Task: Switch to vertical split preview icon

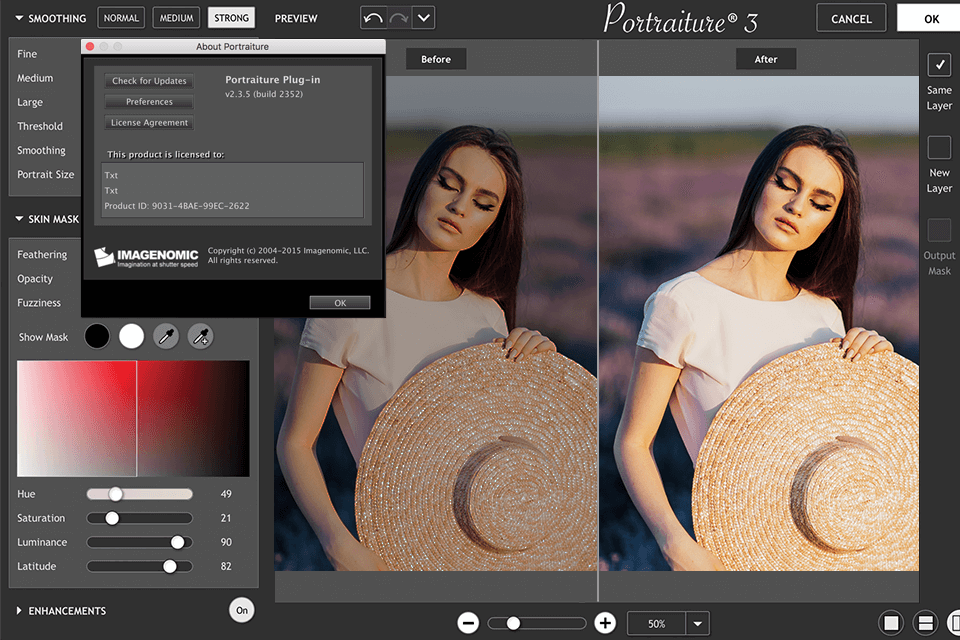Action: [954, 623]
